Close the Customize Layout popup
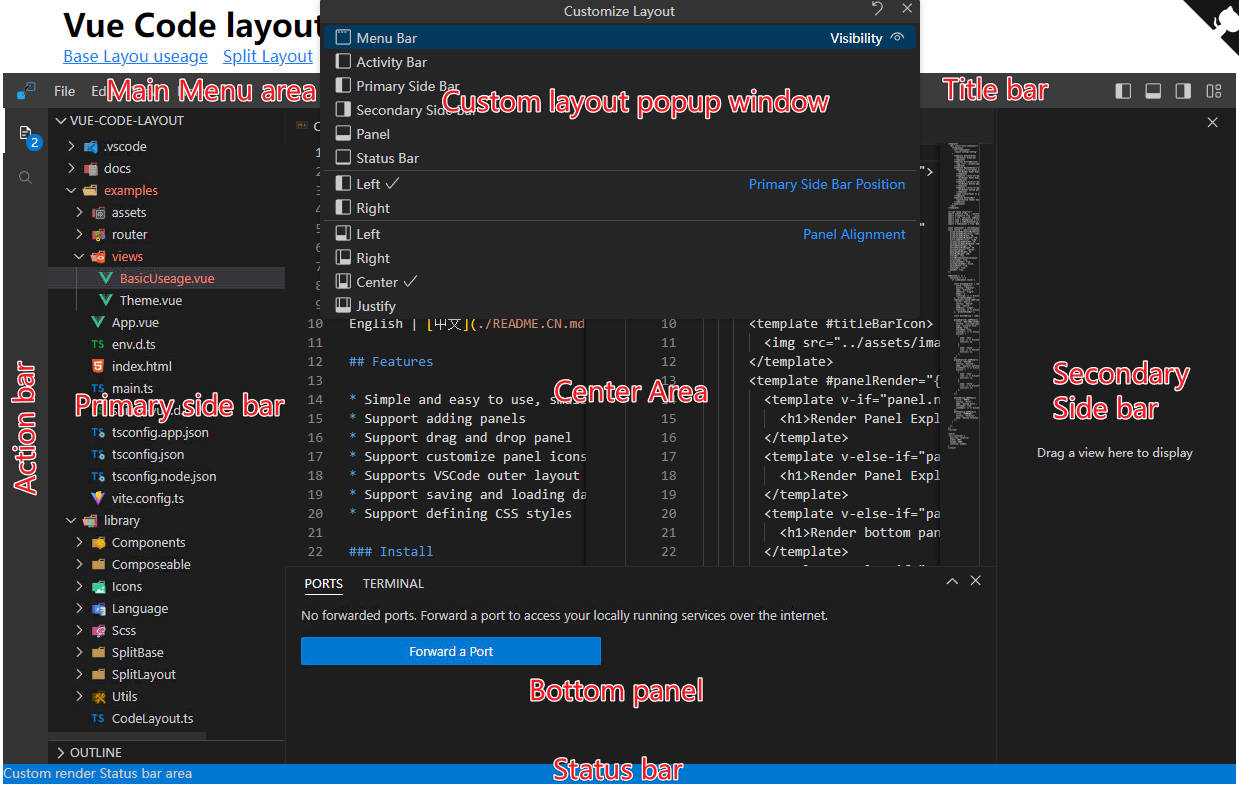This screenshot has width=1239, height=785. click(x=907, y=9)
